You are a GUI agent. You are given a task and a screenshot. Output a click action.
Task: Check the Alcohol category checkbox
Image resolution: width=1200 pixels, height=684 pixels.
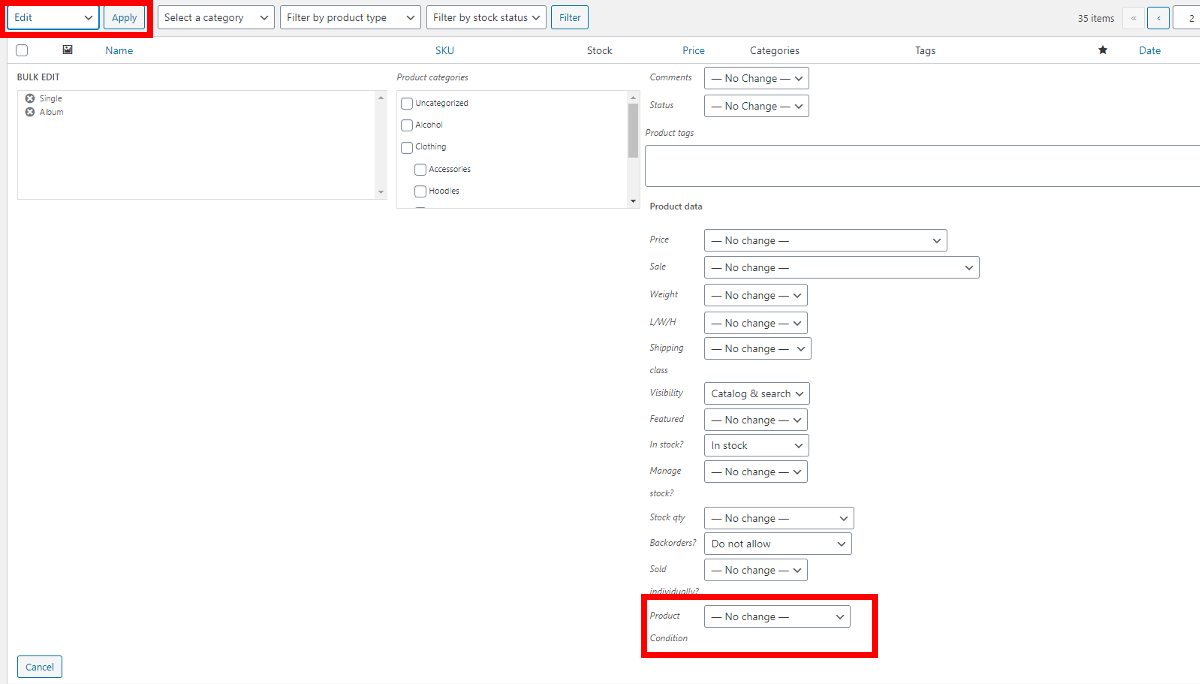[406, 124]
